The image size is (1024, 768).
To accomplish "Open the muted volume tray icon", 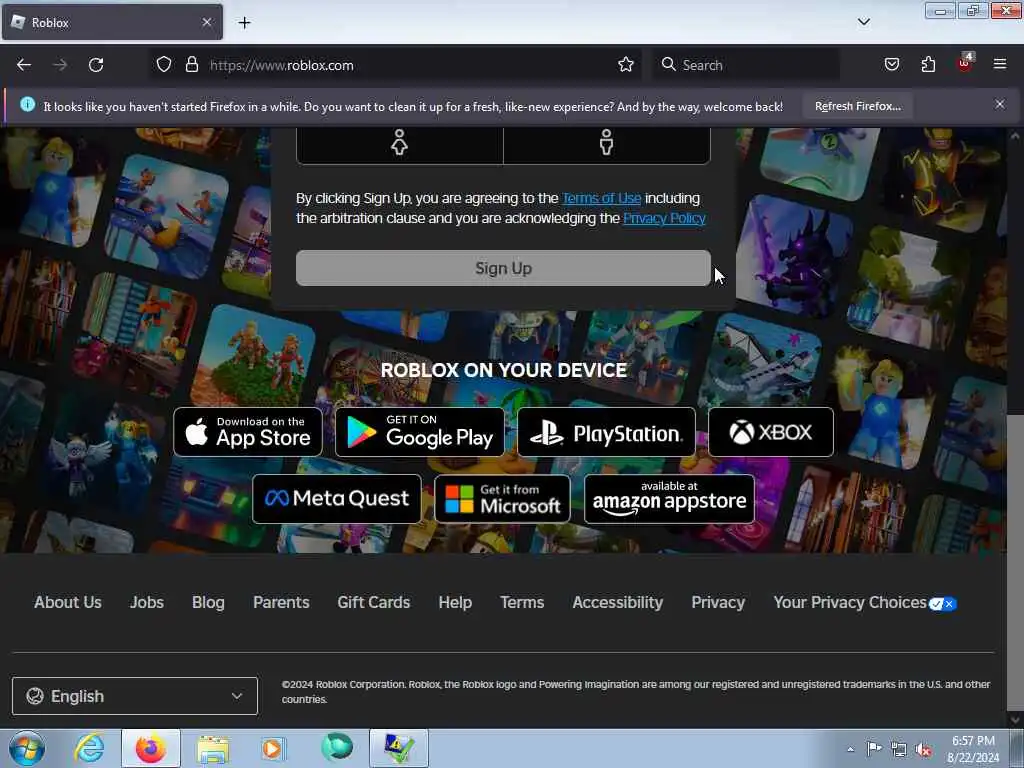I will (x=924, y=750).
